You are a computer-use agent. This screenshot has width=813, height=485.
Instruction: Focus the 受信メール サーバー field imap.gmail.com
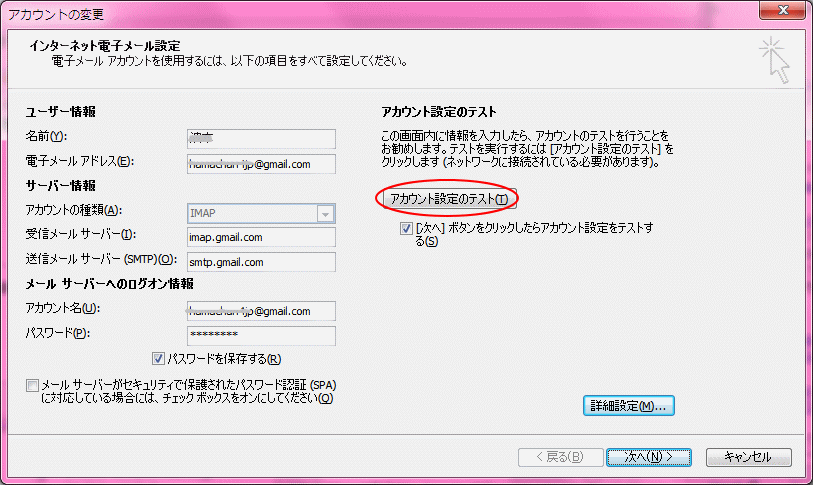(x=261, y=237)
